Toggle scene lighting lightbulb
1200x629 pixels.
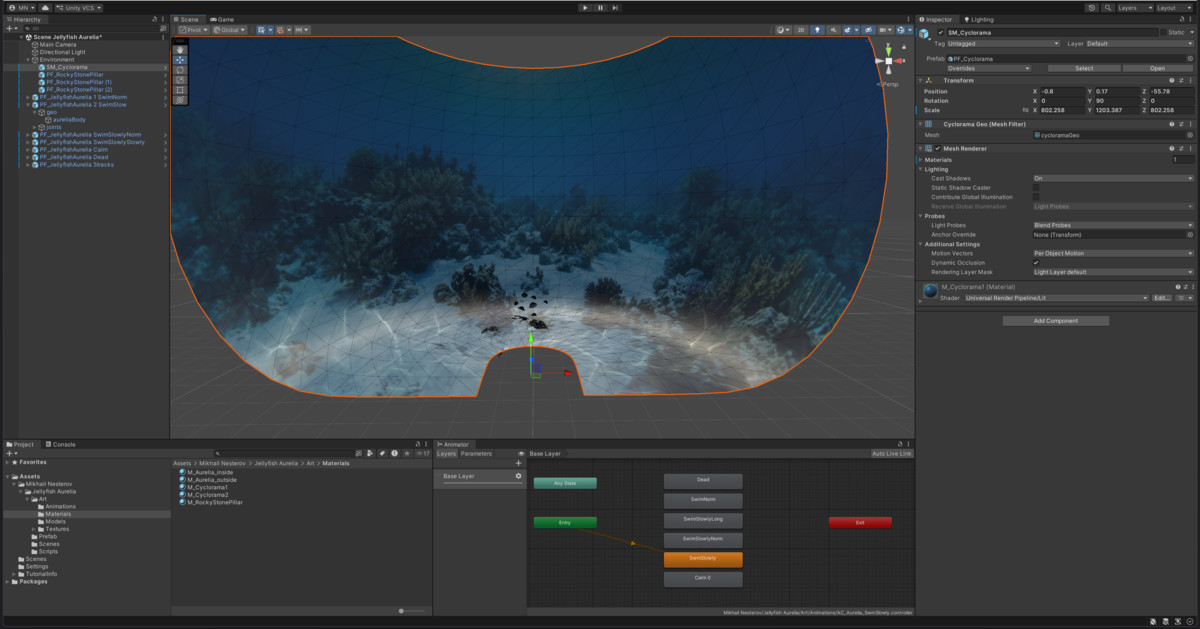click(818, 30)
